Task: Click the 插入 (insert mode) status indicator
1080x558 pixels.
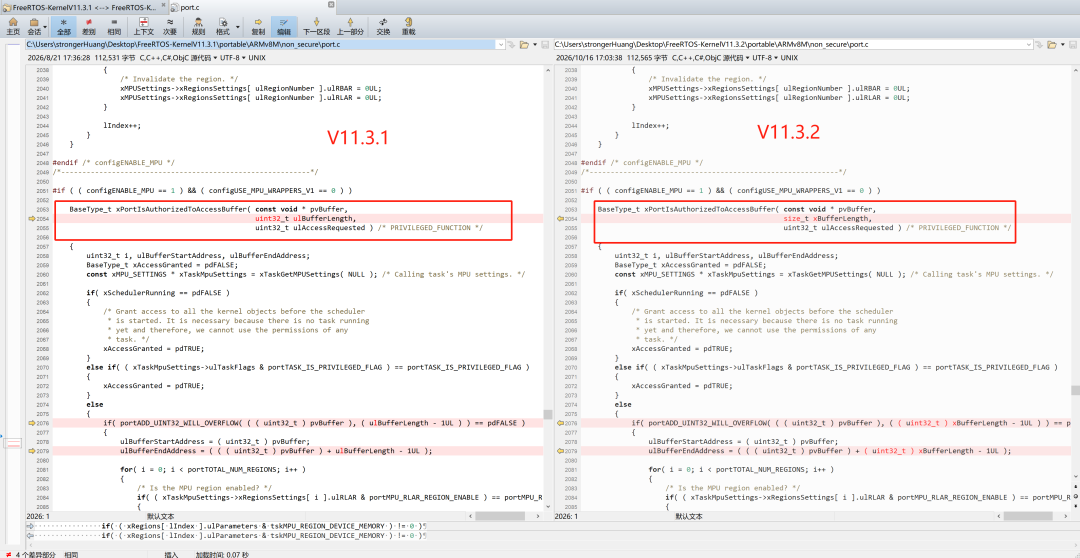Action: coord(172,554)
